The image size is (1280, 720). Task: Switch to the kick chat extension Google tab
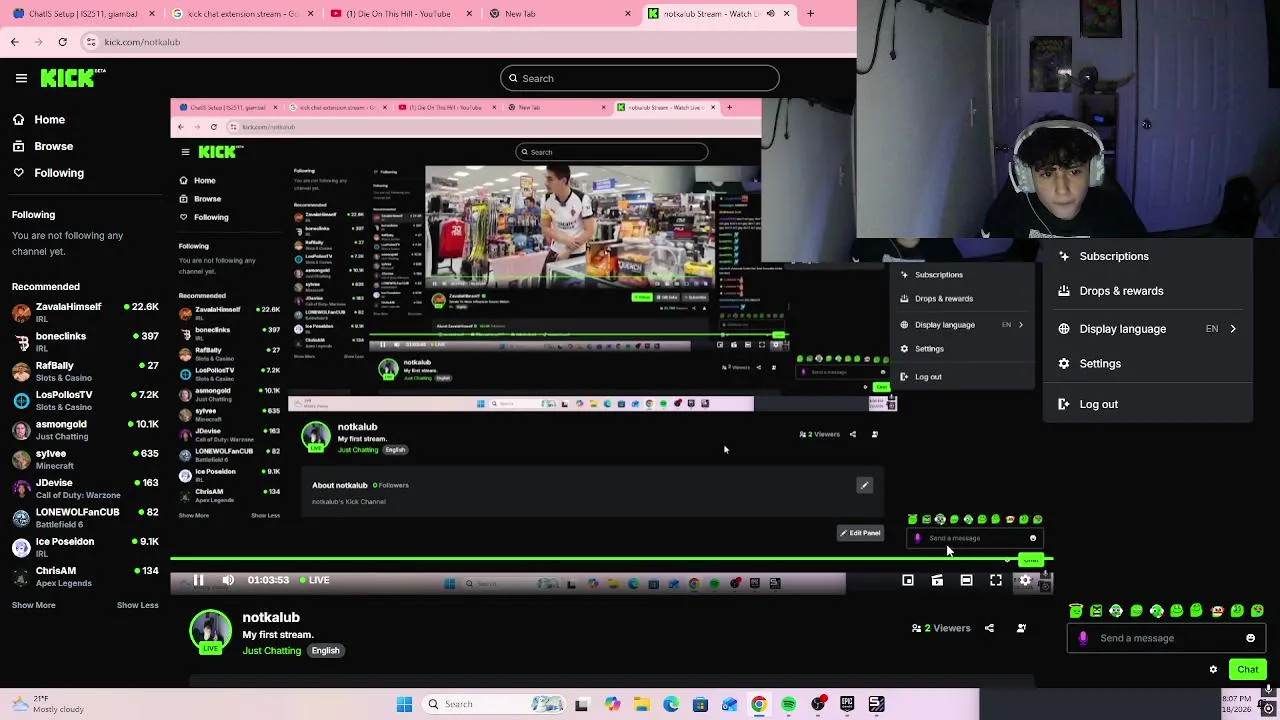pos(243,14)
